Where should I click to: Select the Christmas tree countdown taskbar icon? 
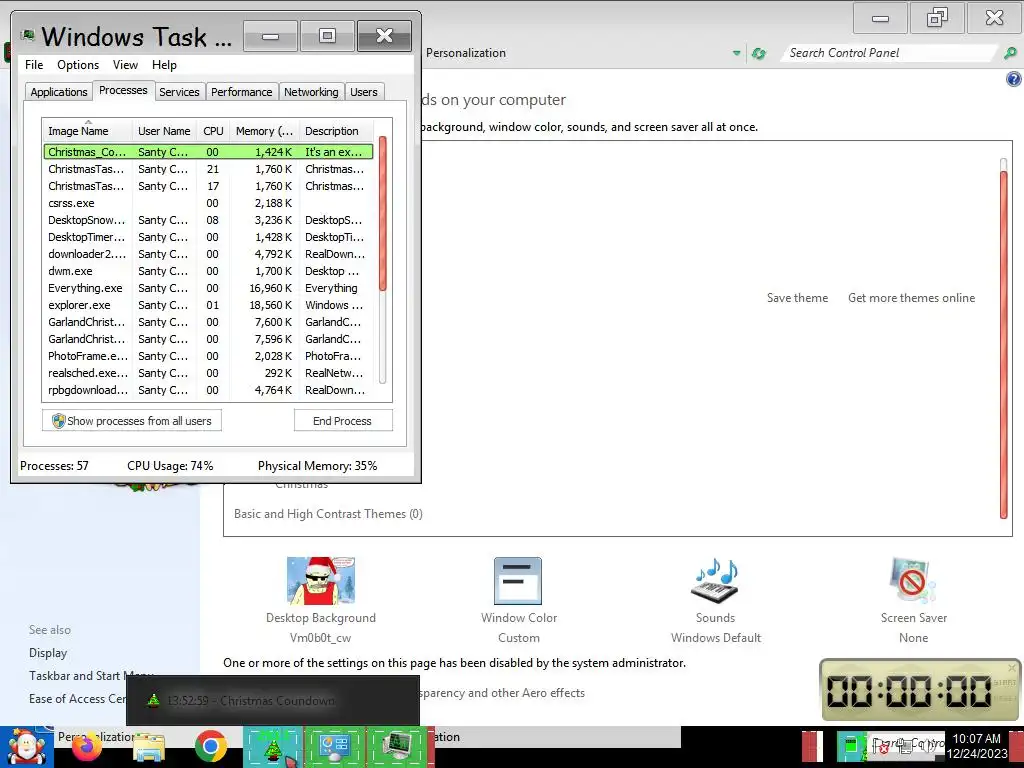273,747
